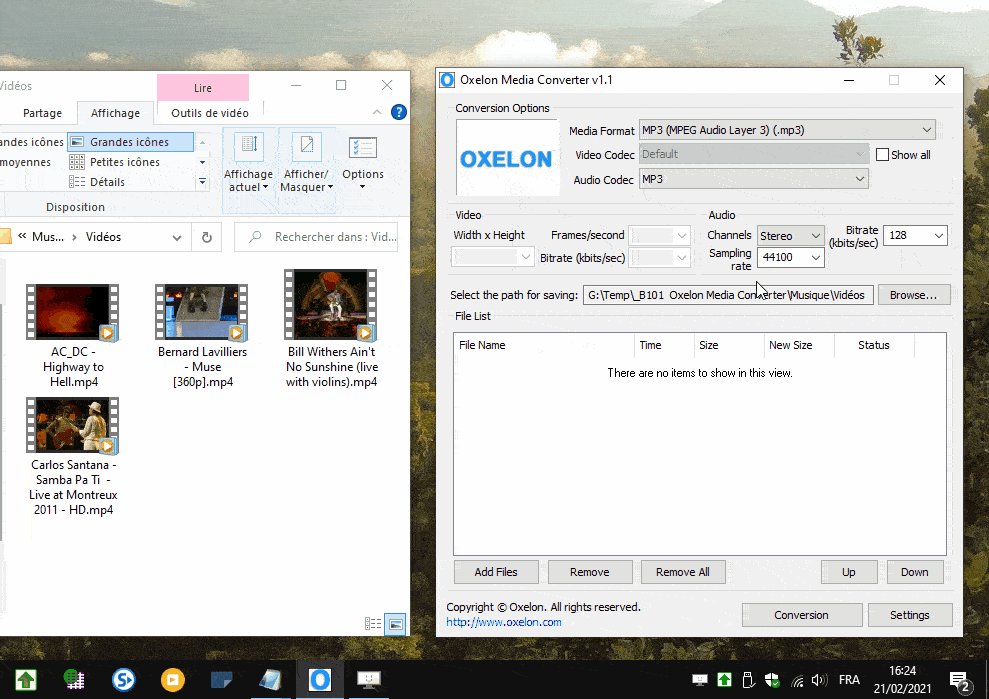
Task: Open the notepad app in the taskbar
Action: coord(271,679)
